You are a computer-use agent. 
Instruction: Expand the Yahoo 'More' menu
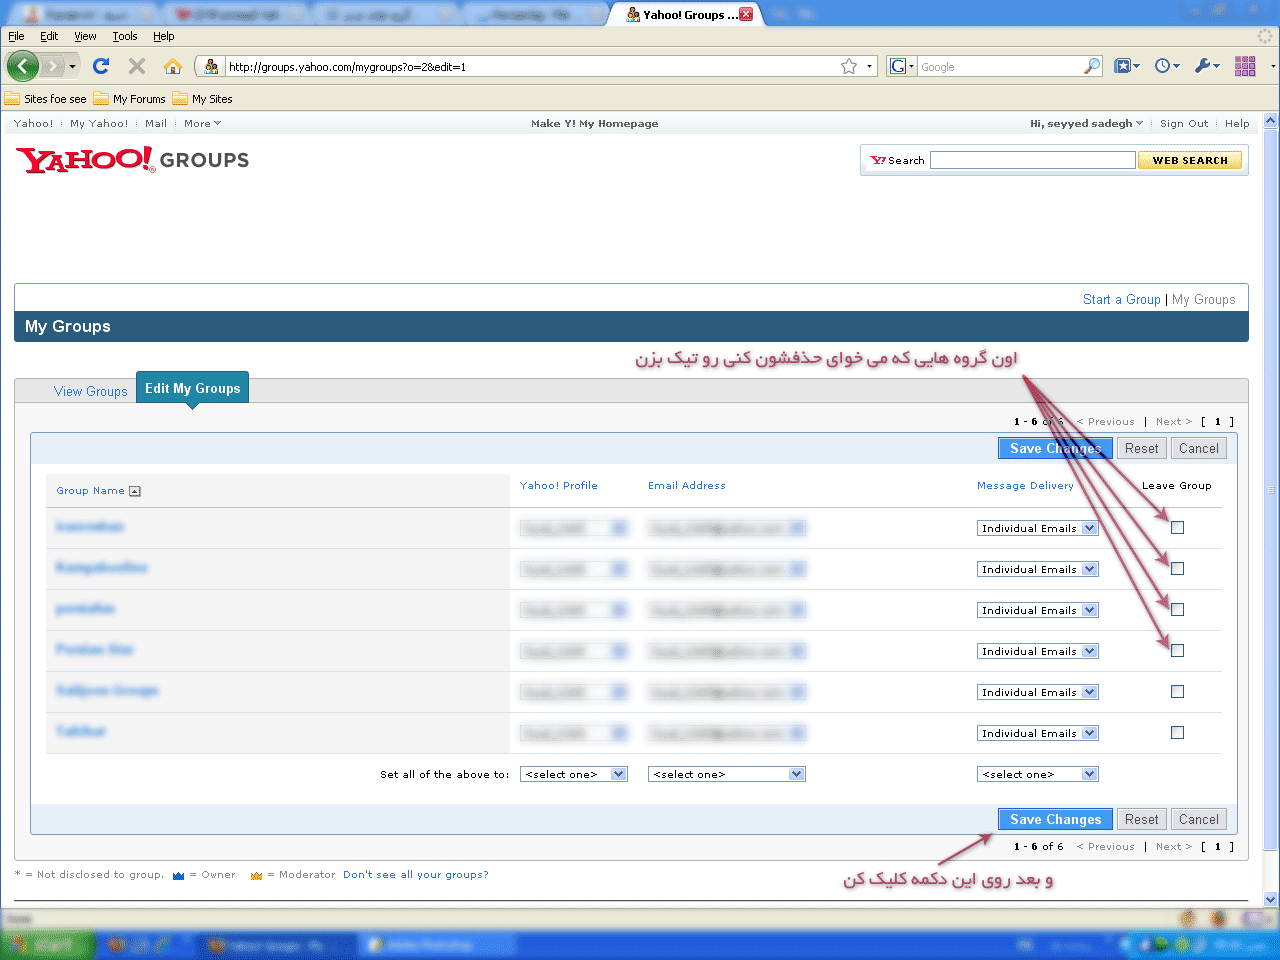coord(202,124)
